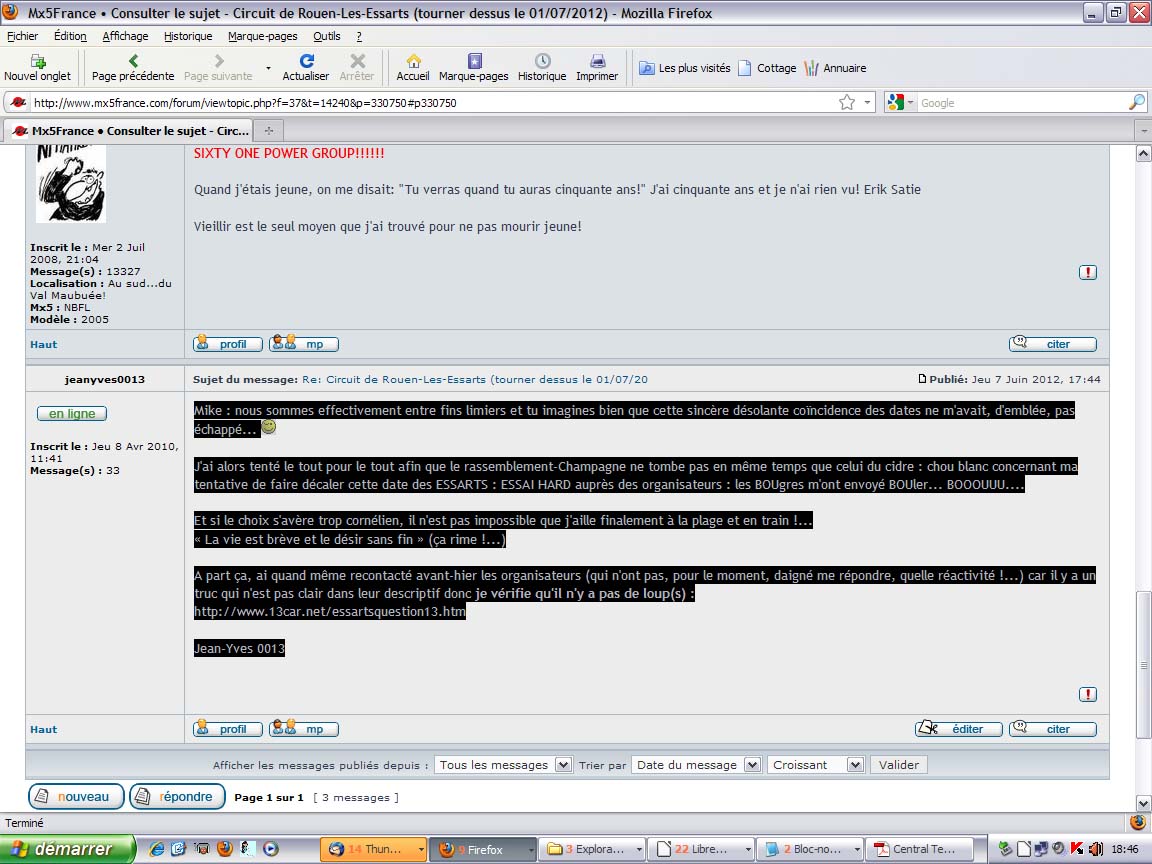The height and width of the screenshot is (864, 1152).
Task: Click citer on jeanyves0013's post
Action: click(1053, 729)
